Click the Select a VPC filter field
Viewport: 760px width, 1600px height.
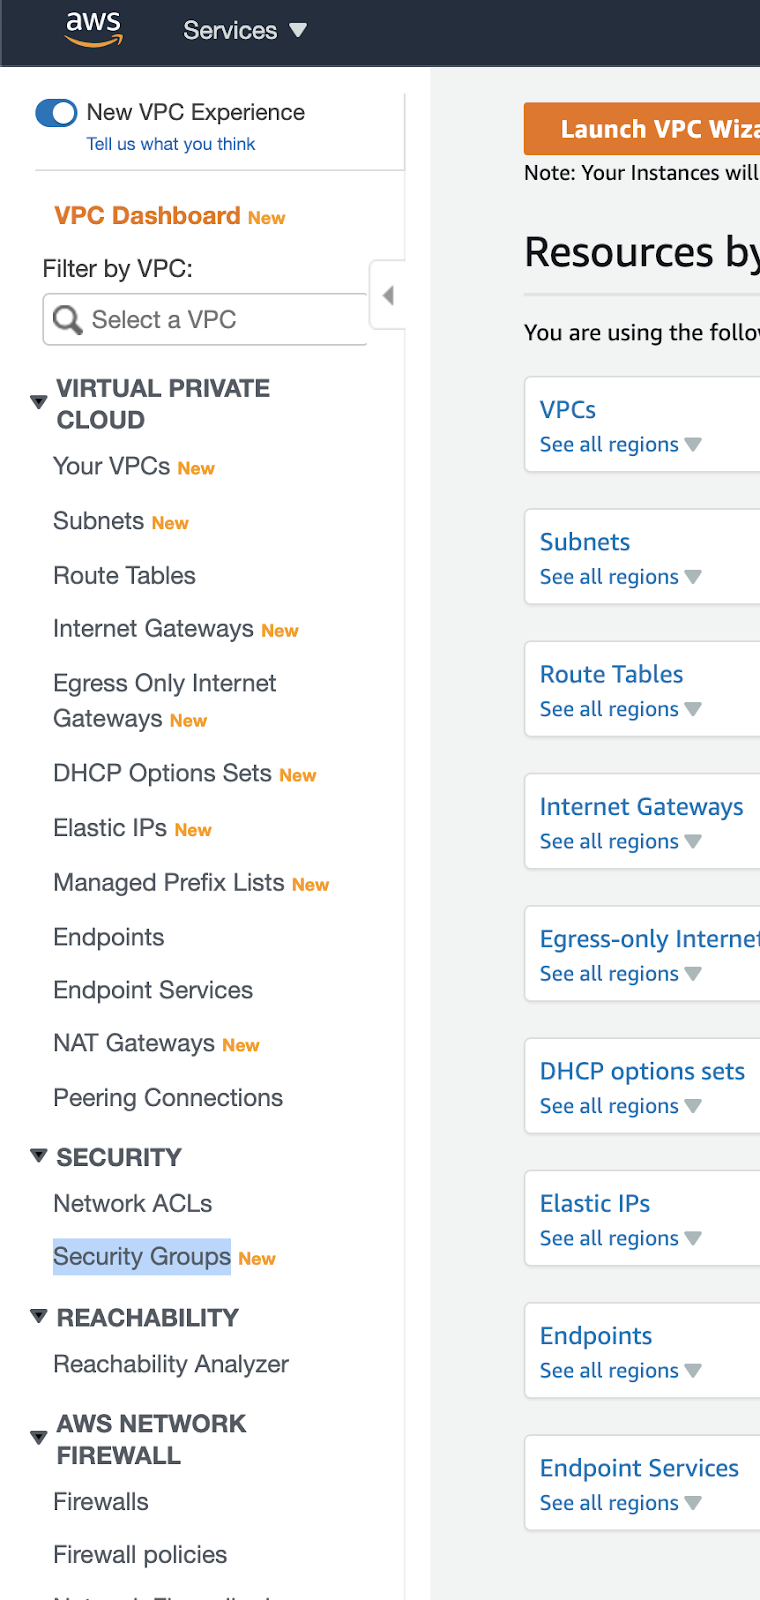[205, 320]
